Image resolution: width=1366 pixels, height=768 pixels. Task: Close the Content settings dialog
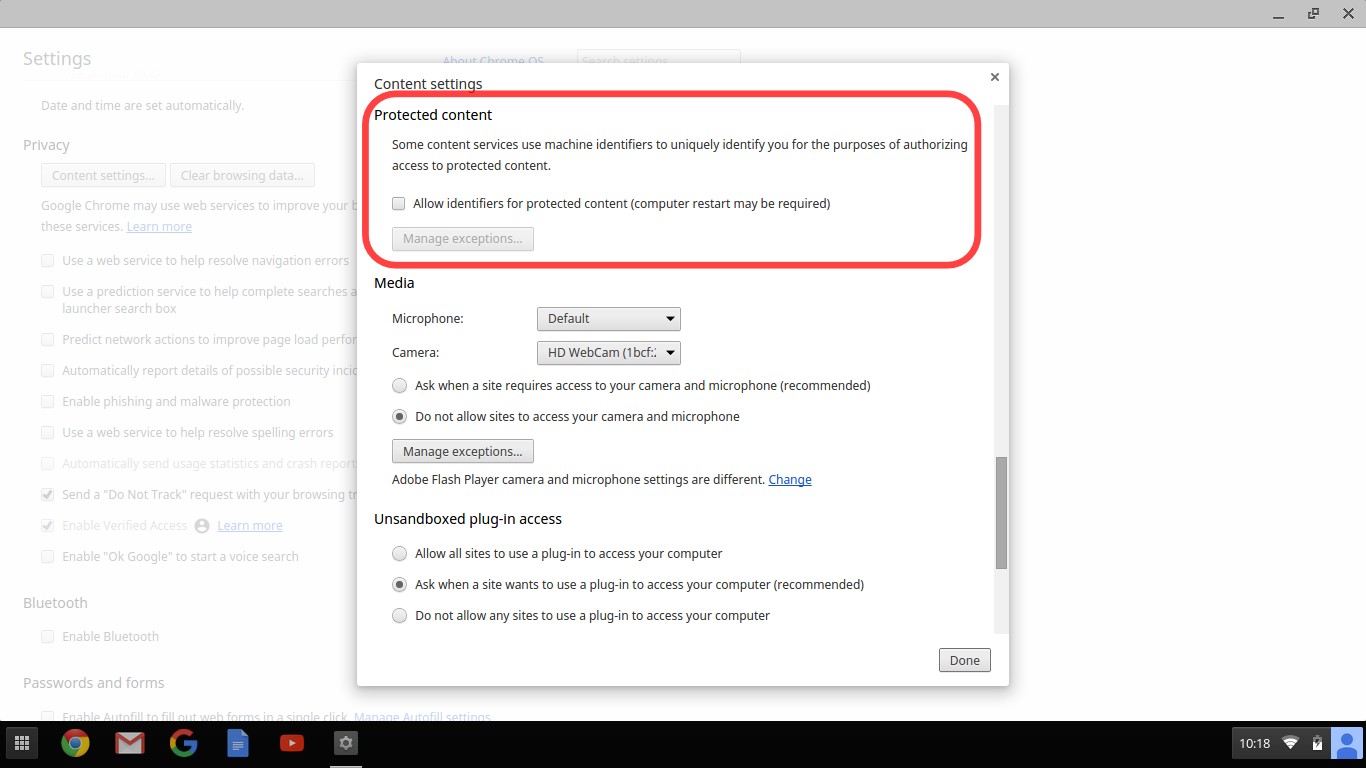(994, 77)
